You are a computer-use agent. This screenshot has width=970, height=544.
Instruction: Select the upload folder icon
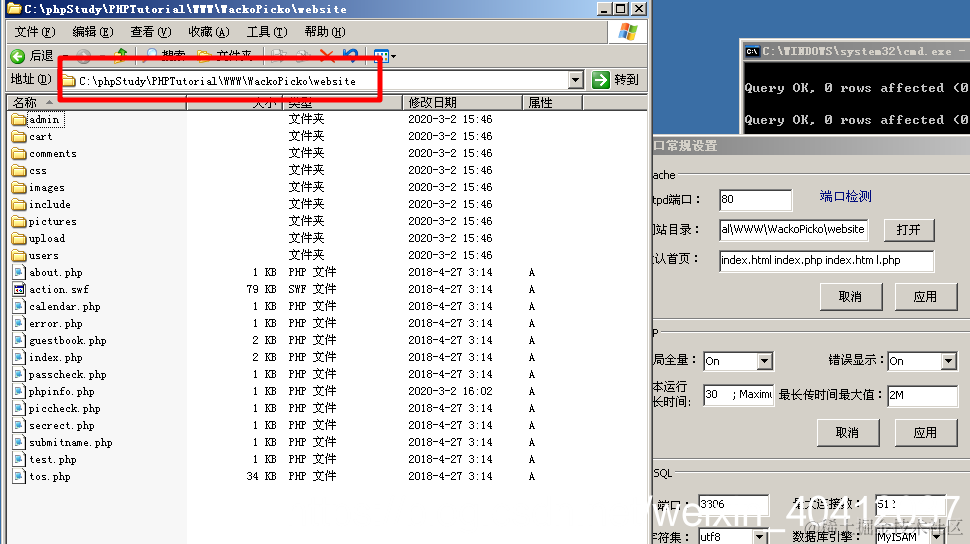(19, 238)
